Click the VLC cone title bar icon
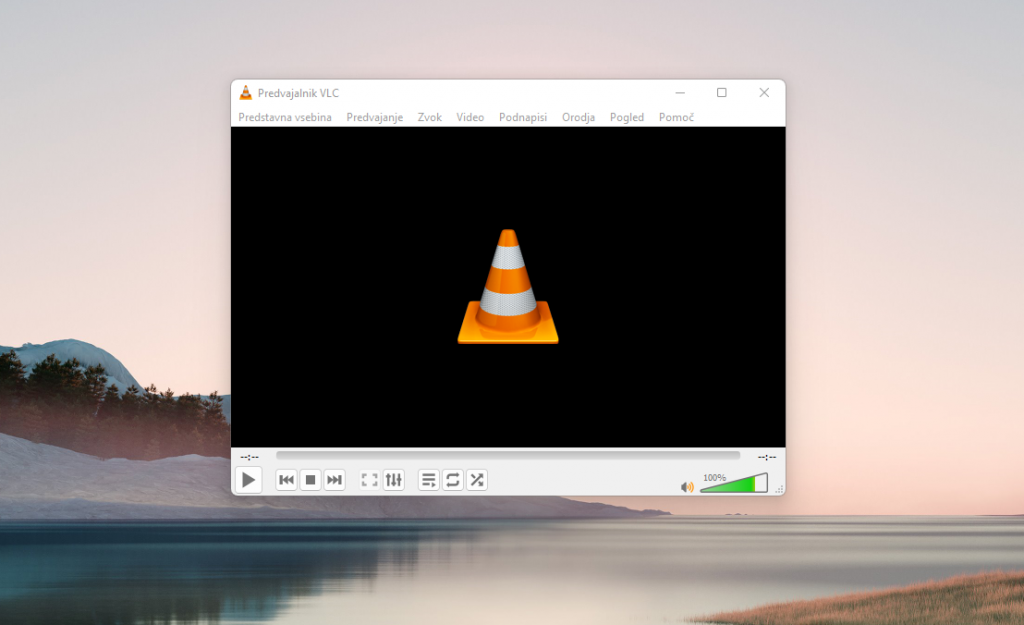 246,93
